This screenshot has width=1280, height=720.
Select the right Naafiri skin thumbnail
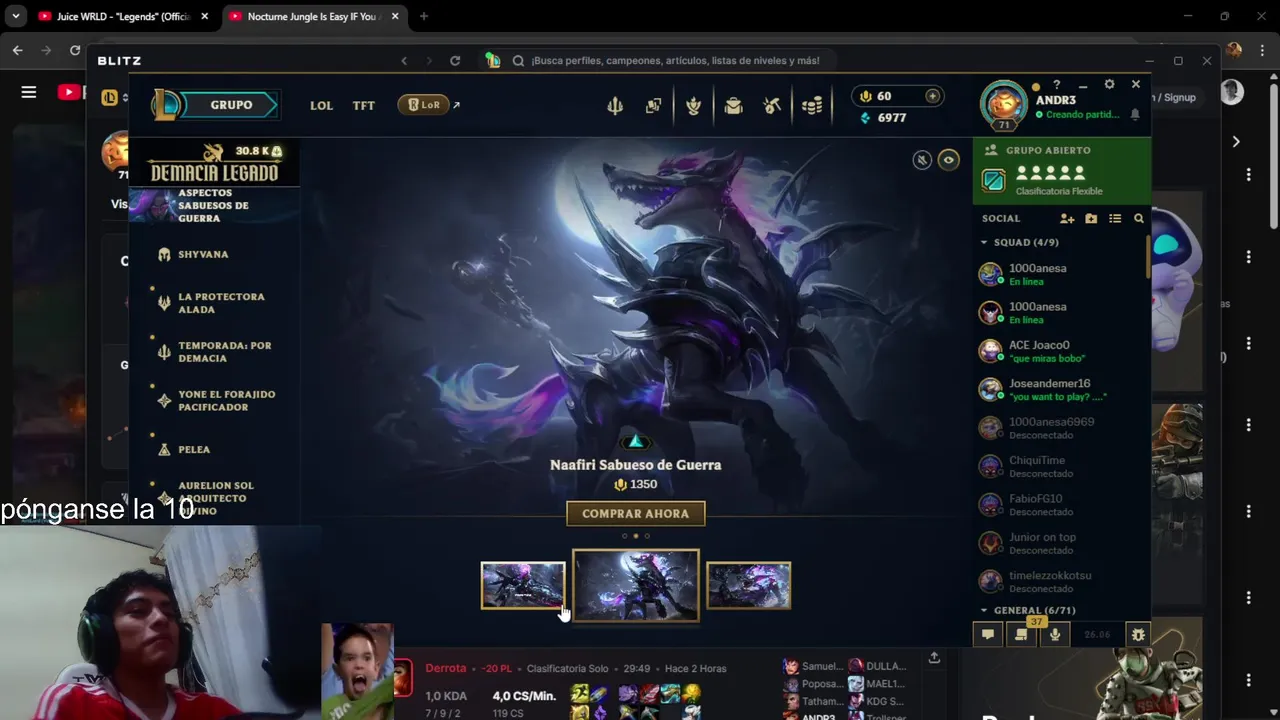[x=748, y=585]
